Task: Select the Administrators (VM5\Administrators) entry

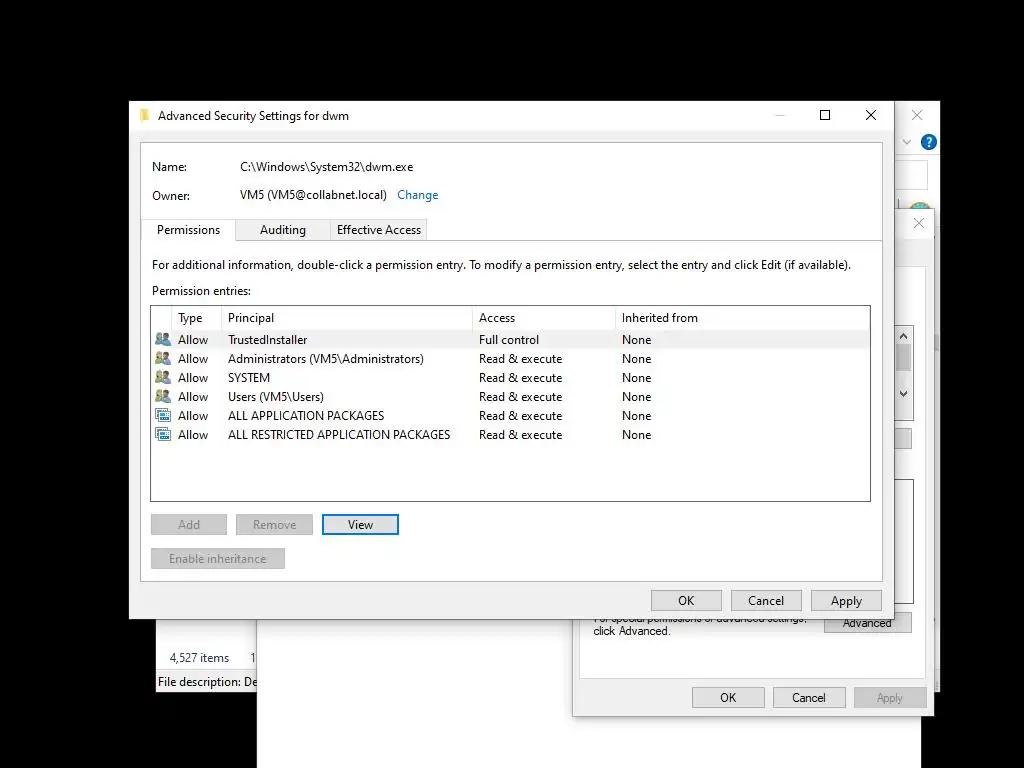Action: pos(510,359)
